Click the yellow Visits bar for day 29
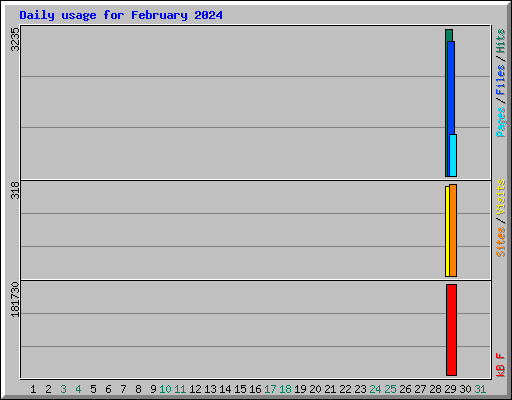The width and height of the screenshot is (512, 400). pyautogui.click(x=447, y=231)
